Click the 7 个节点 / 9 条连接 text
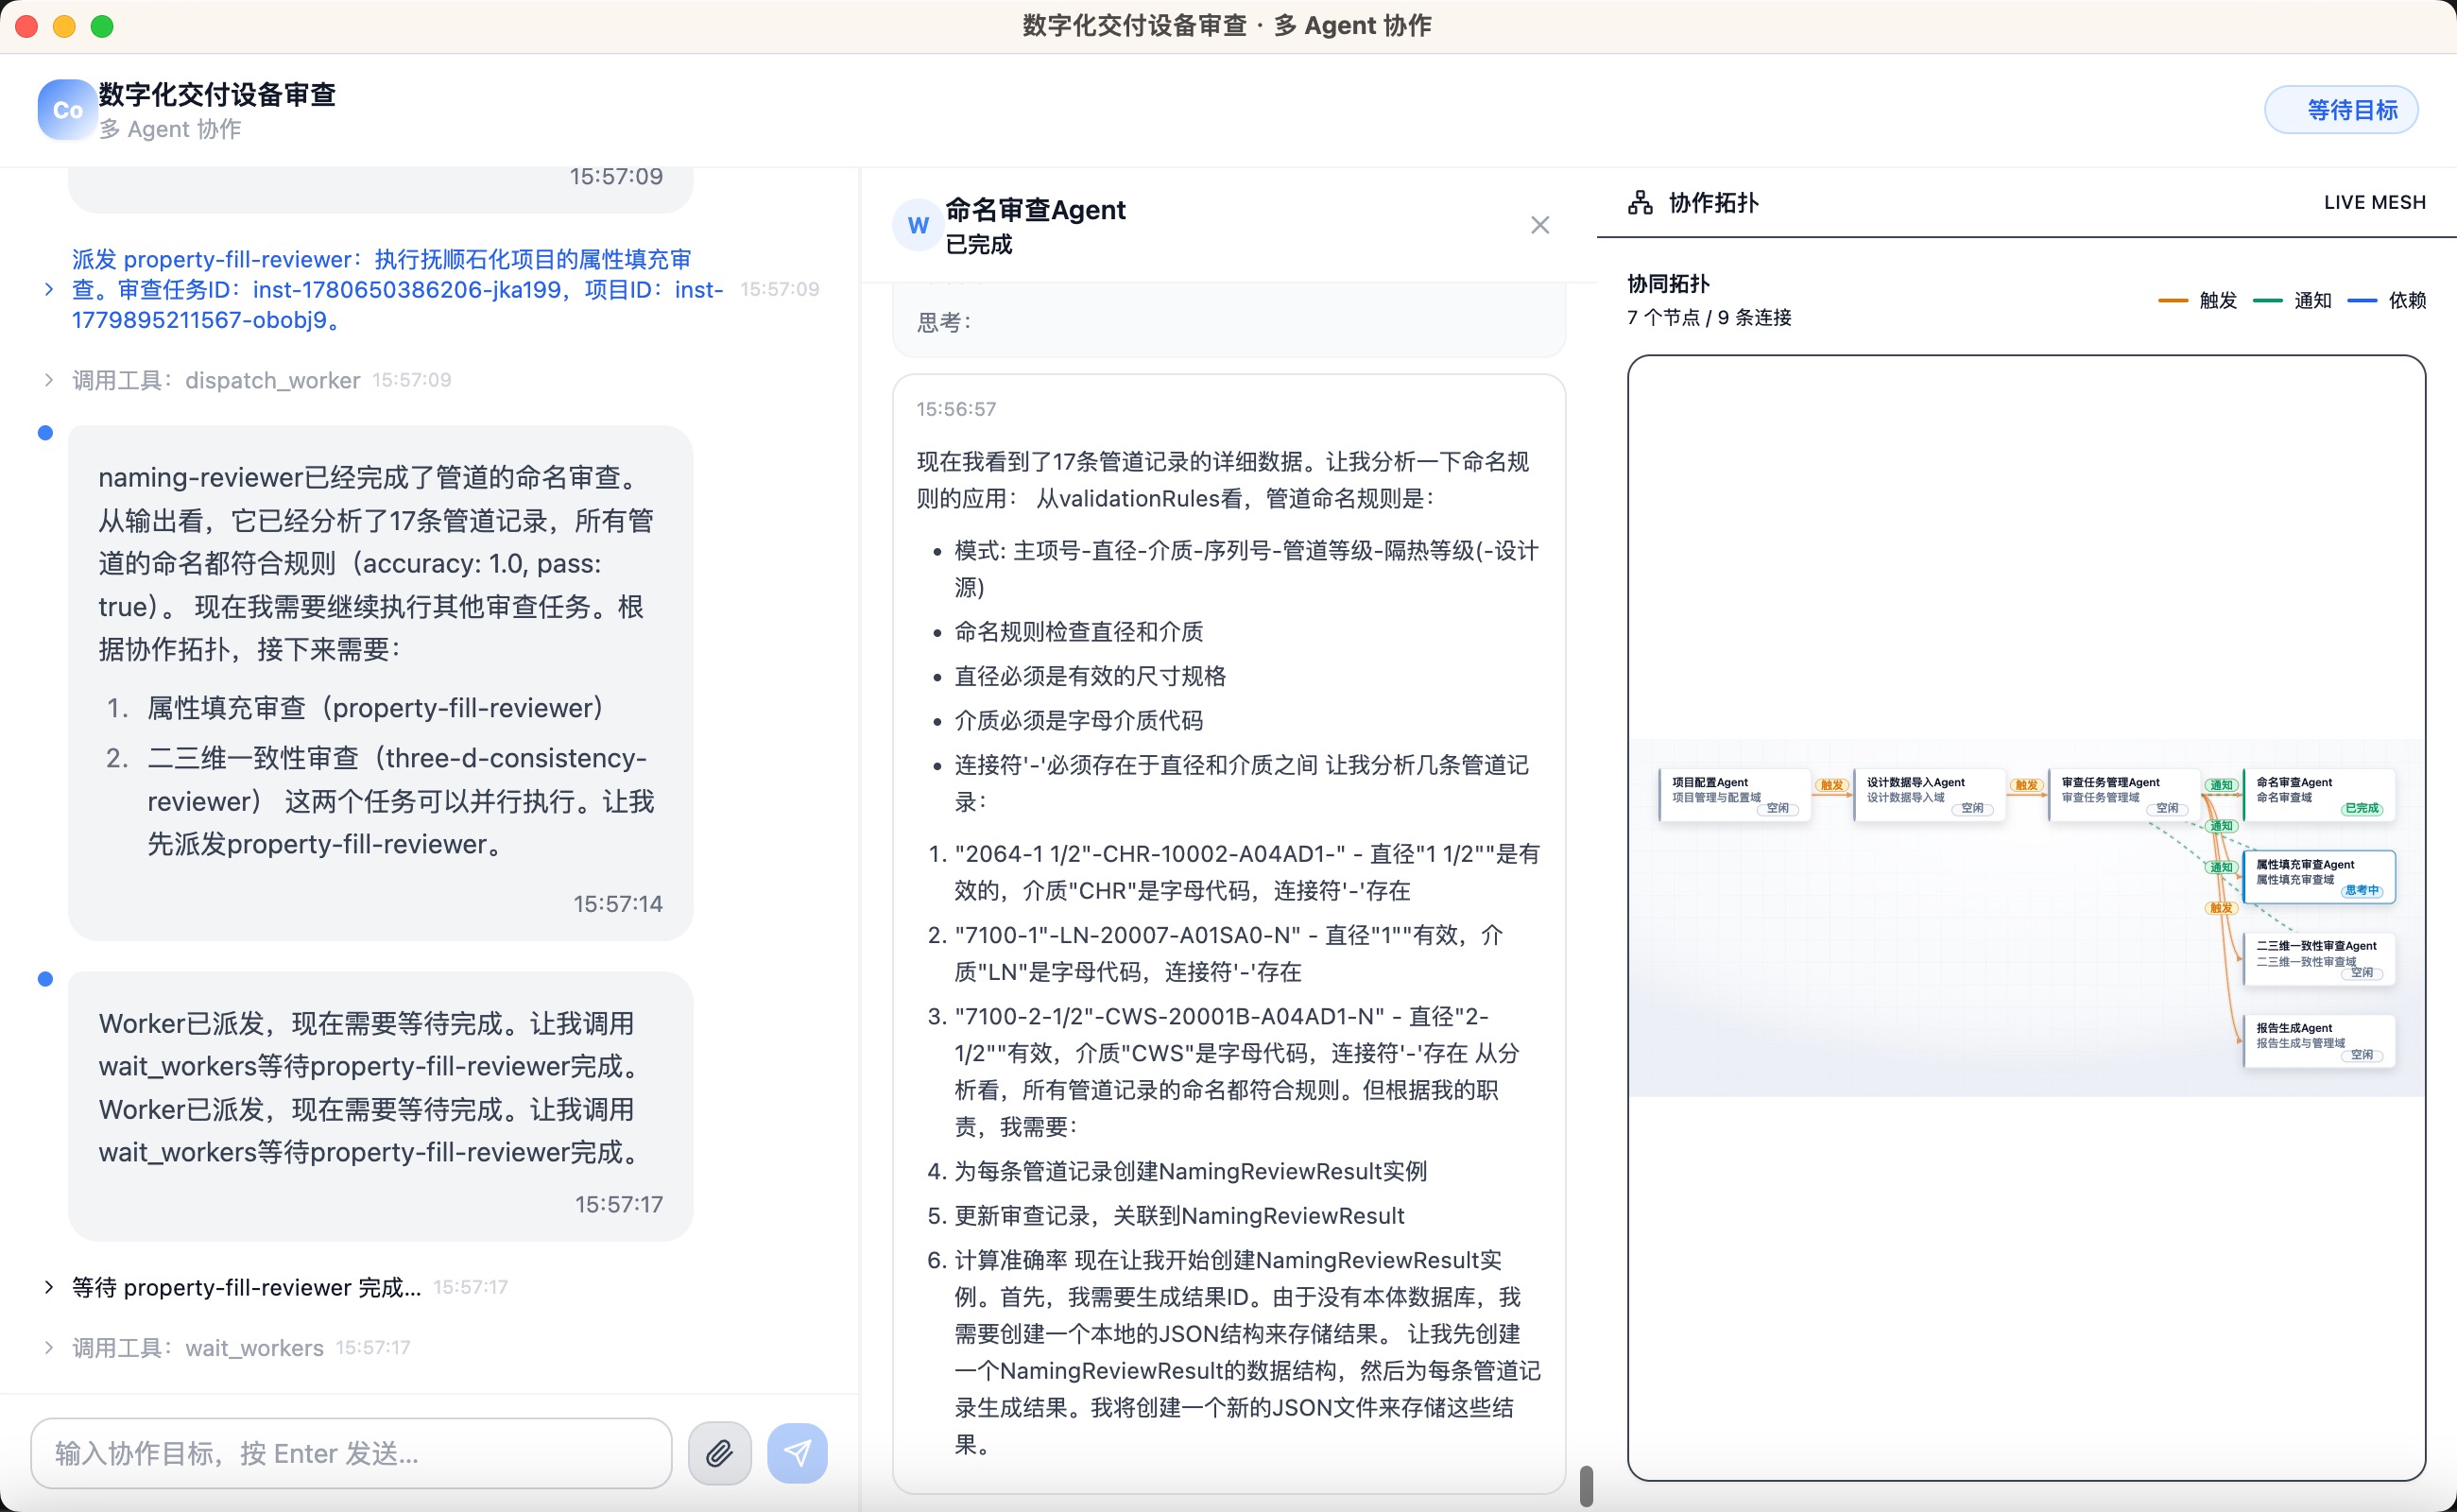Screen dimensions: 2457x1512 tap(1709, 317)
